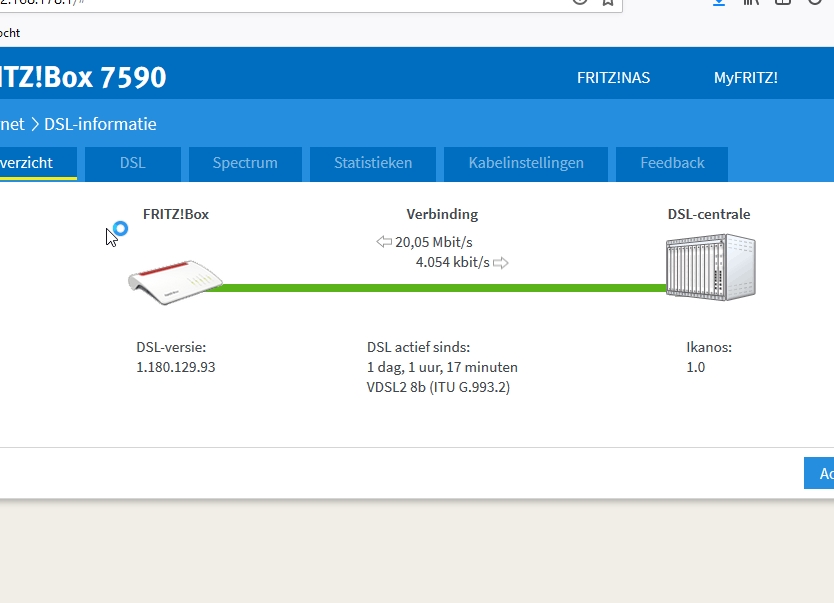
Task: Click the DSL-centrale server rack image
Action: tap(710, 267)
